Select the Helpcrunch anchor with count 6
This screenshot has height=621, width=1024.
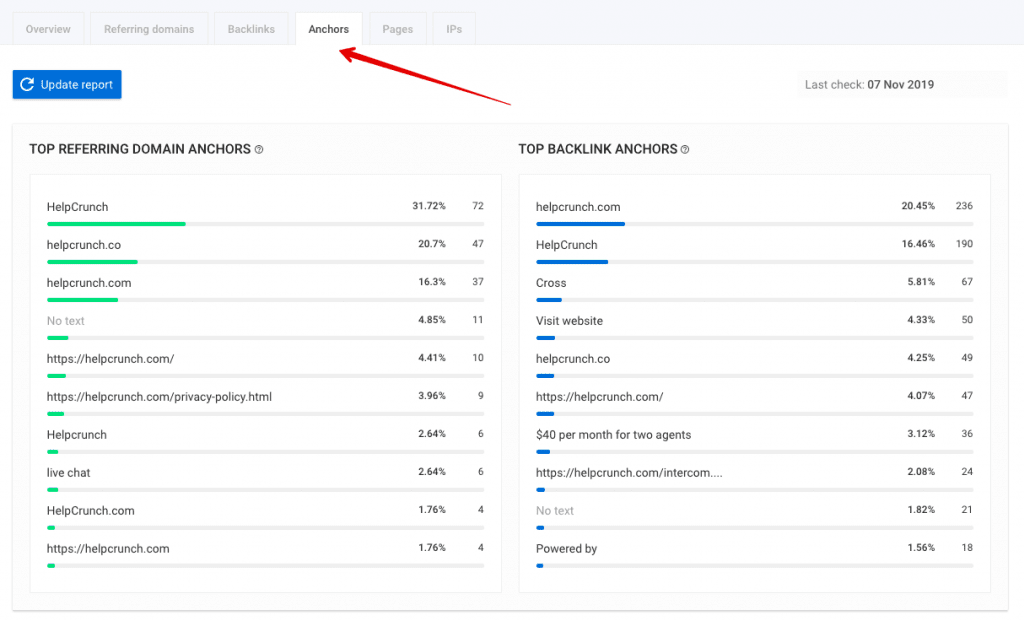[x=76, y=434]
